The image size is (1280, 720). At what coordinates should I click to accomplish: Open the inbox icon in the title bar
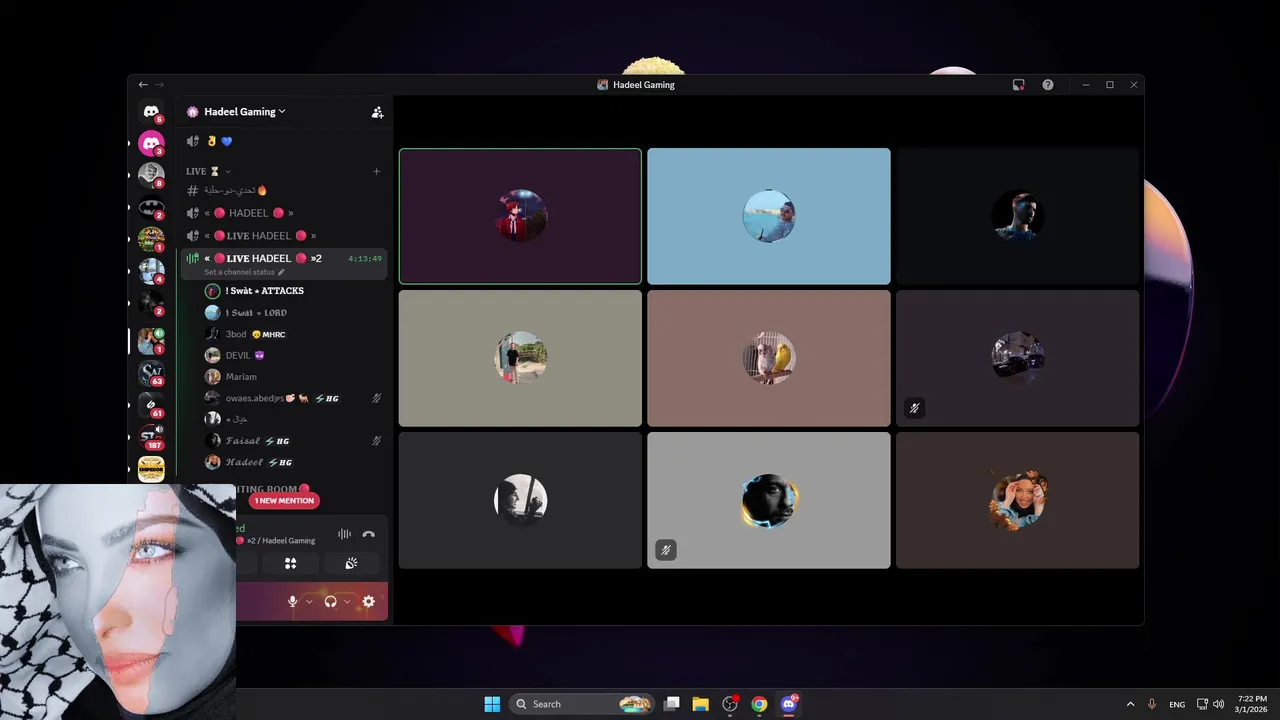(x=1018, y=85)
